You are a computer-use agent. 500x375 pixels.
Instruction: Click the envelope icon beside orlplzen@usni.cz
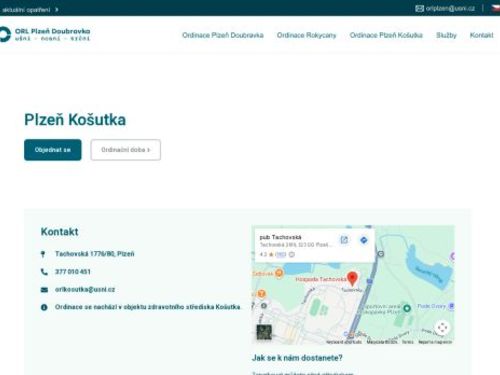coord(419,8)
